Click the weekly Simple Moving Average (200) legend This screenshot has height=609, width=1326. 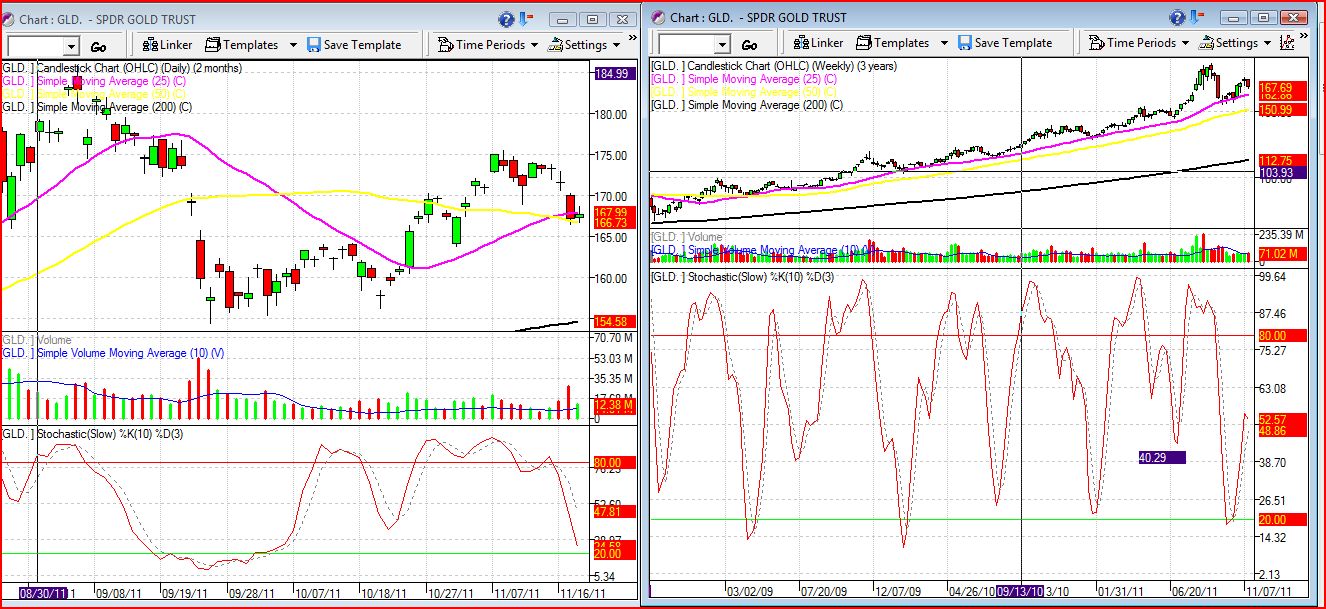tap(747, 105)
